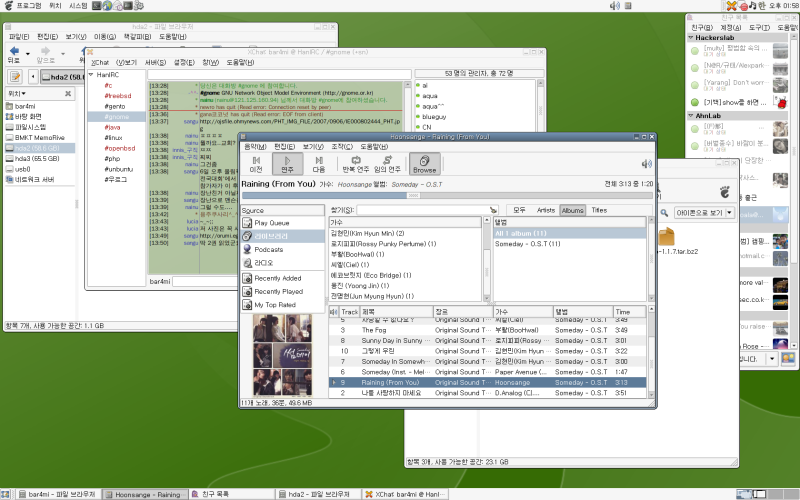Select the #linux channel in XChat
Viewport: 800px width, 500px height.
[x=113, y=137]
